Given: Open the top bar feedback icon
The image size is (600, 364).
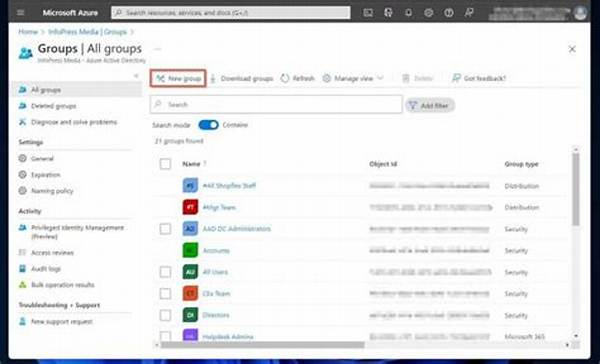Looking at the screenshot, I should click(x=469, y=13).
